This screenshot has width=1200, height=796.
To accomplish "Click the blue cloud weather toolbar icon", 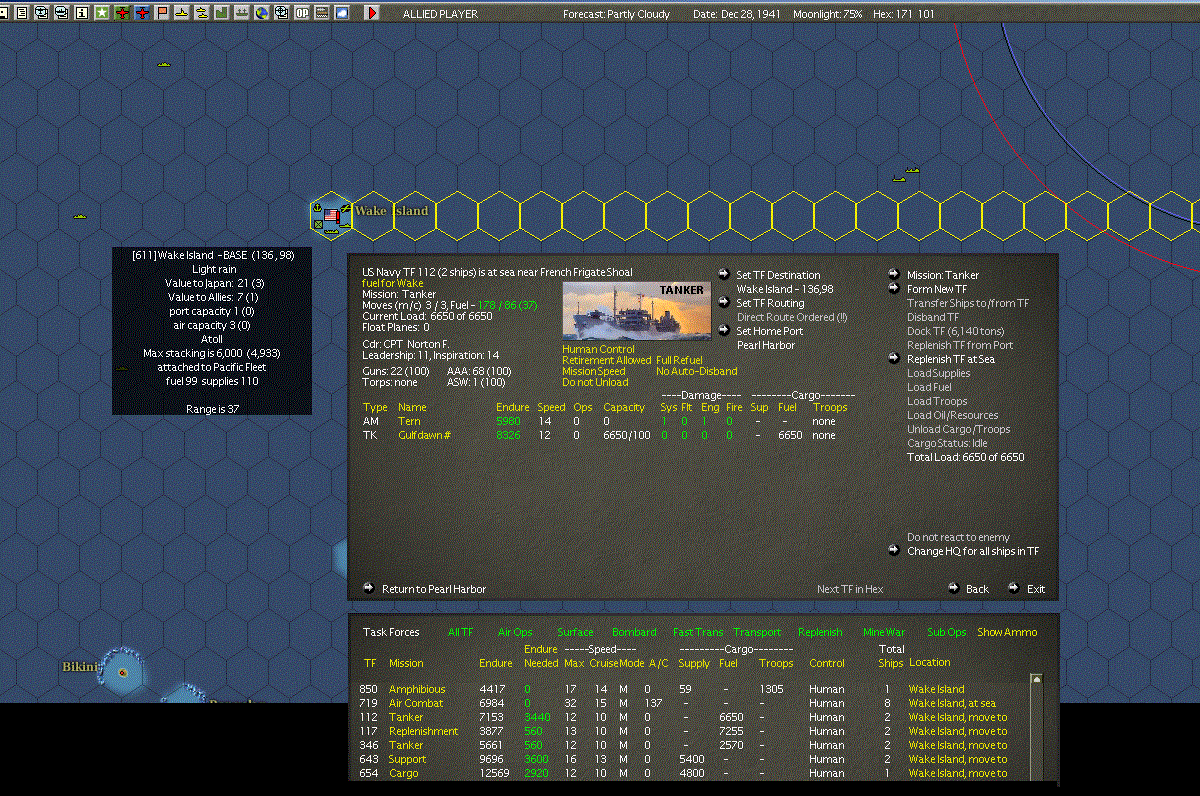I will coord(342,13).
